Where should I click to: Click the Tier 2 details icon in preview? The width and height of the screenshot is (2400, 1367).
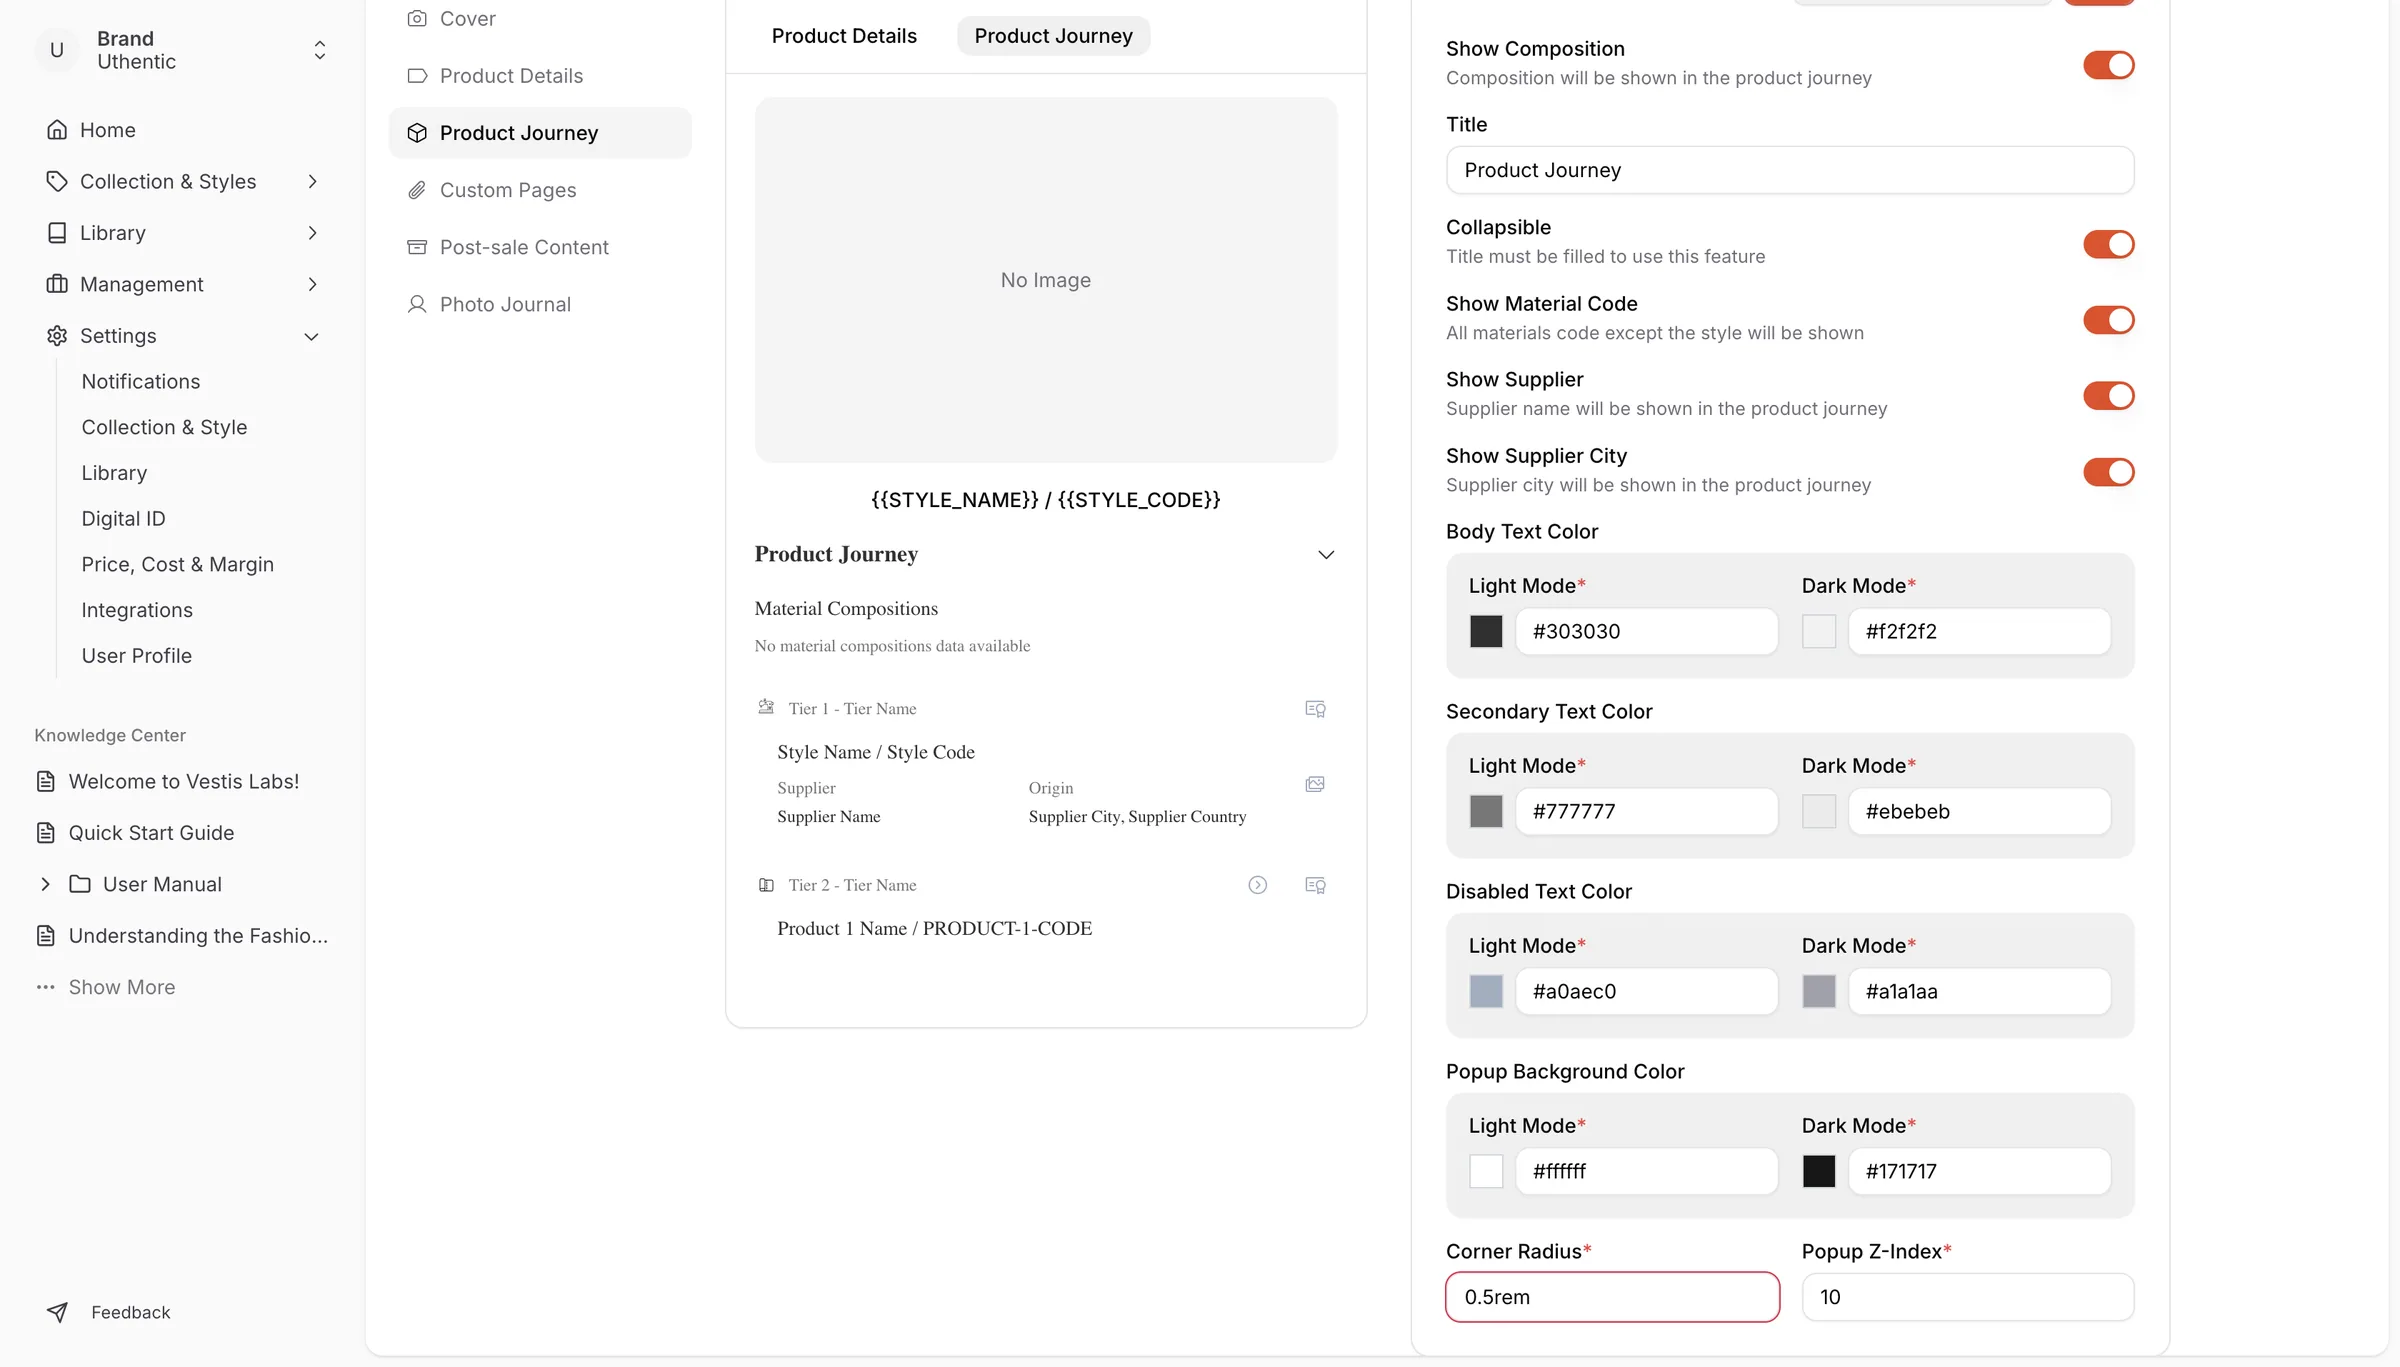coord(1315,885)
